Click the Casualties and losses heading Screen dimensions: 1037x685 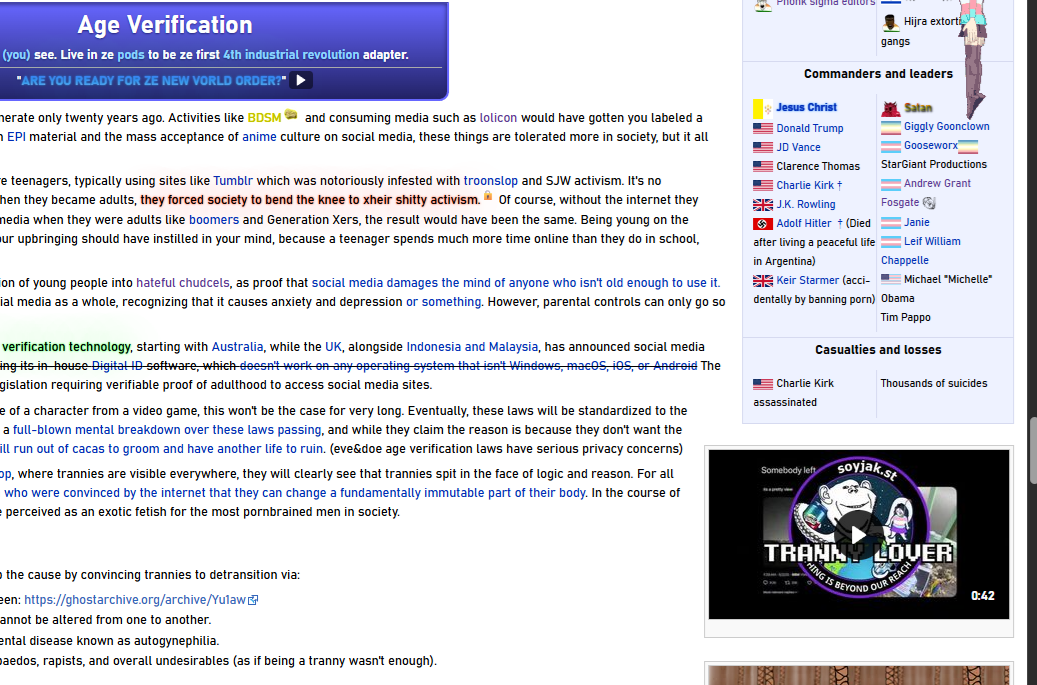878,350
